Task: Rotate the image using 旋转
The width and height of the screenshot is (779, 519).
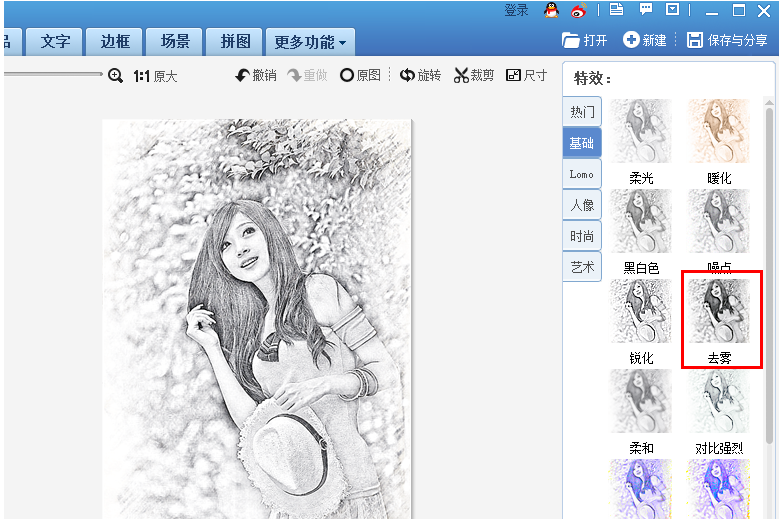Action: 420,76
